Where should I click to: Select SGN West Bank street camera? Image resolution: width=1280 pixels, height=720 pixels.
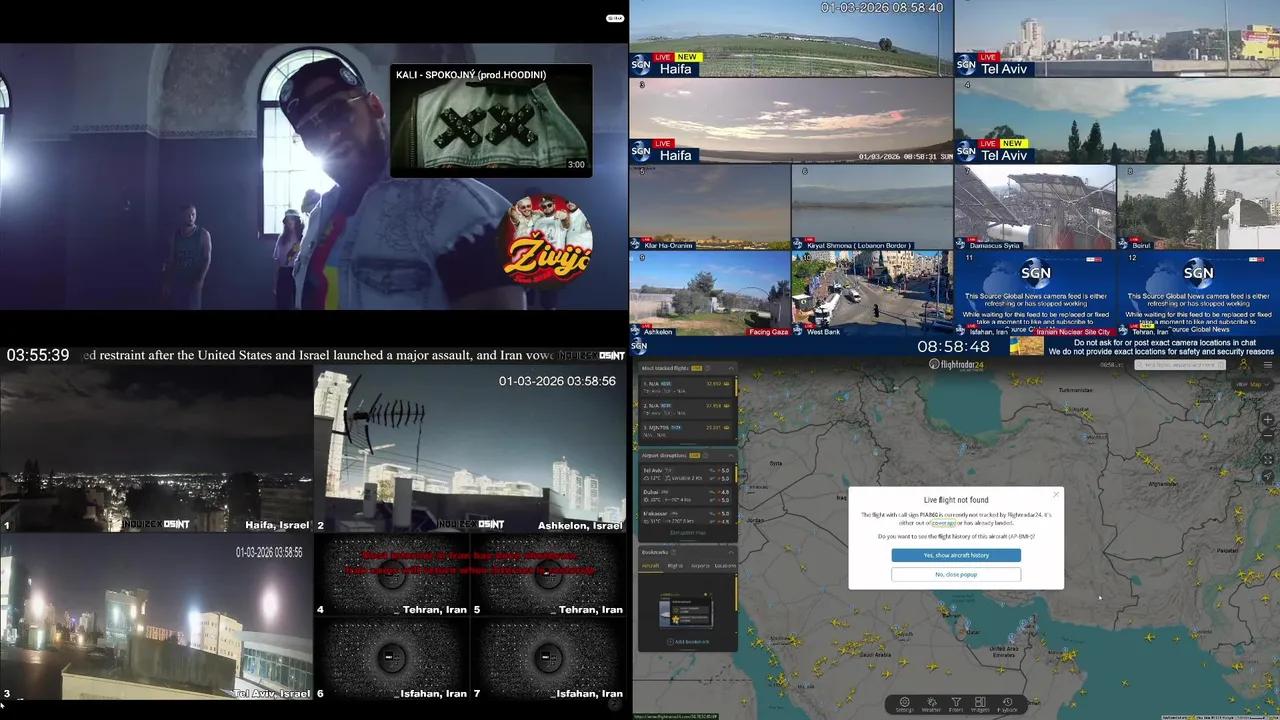[872, 293]
